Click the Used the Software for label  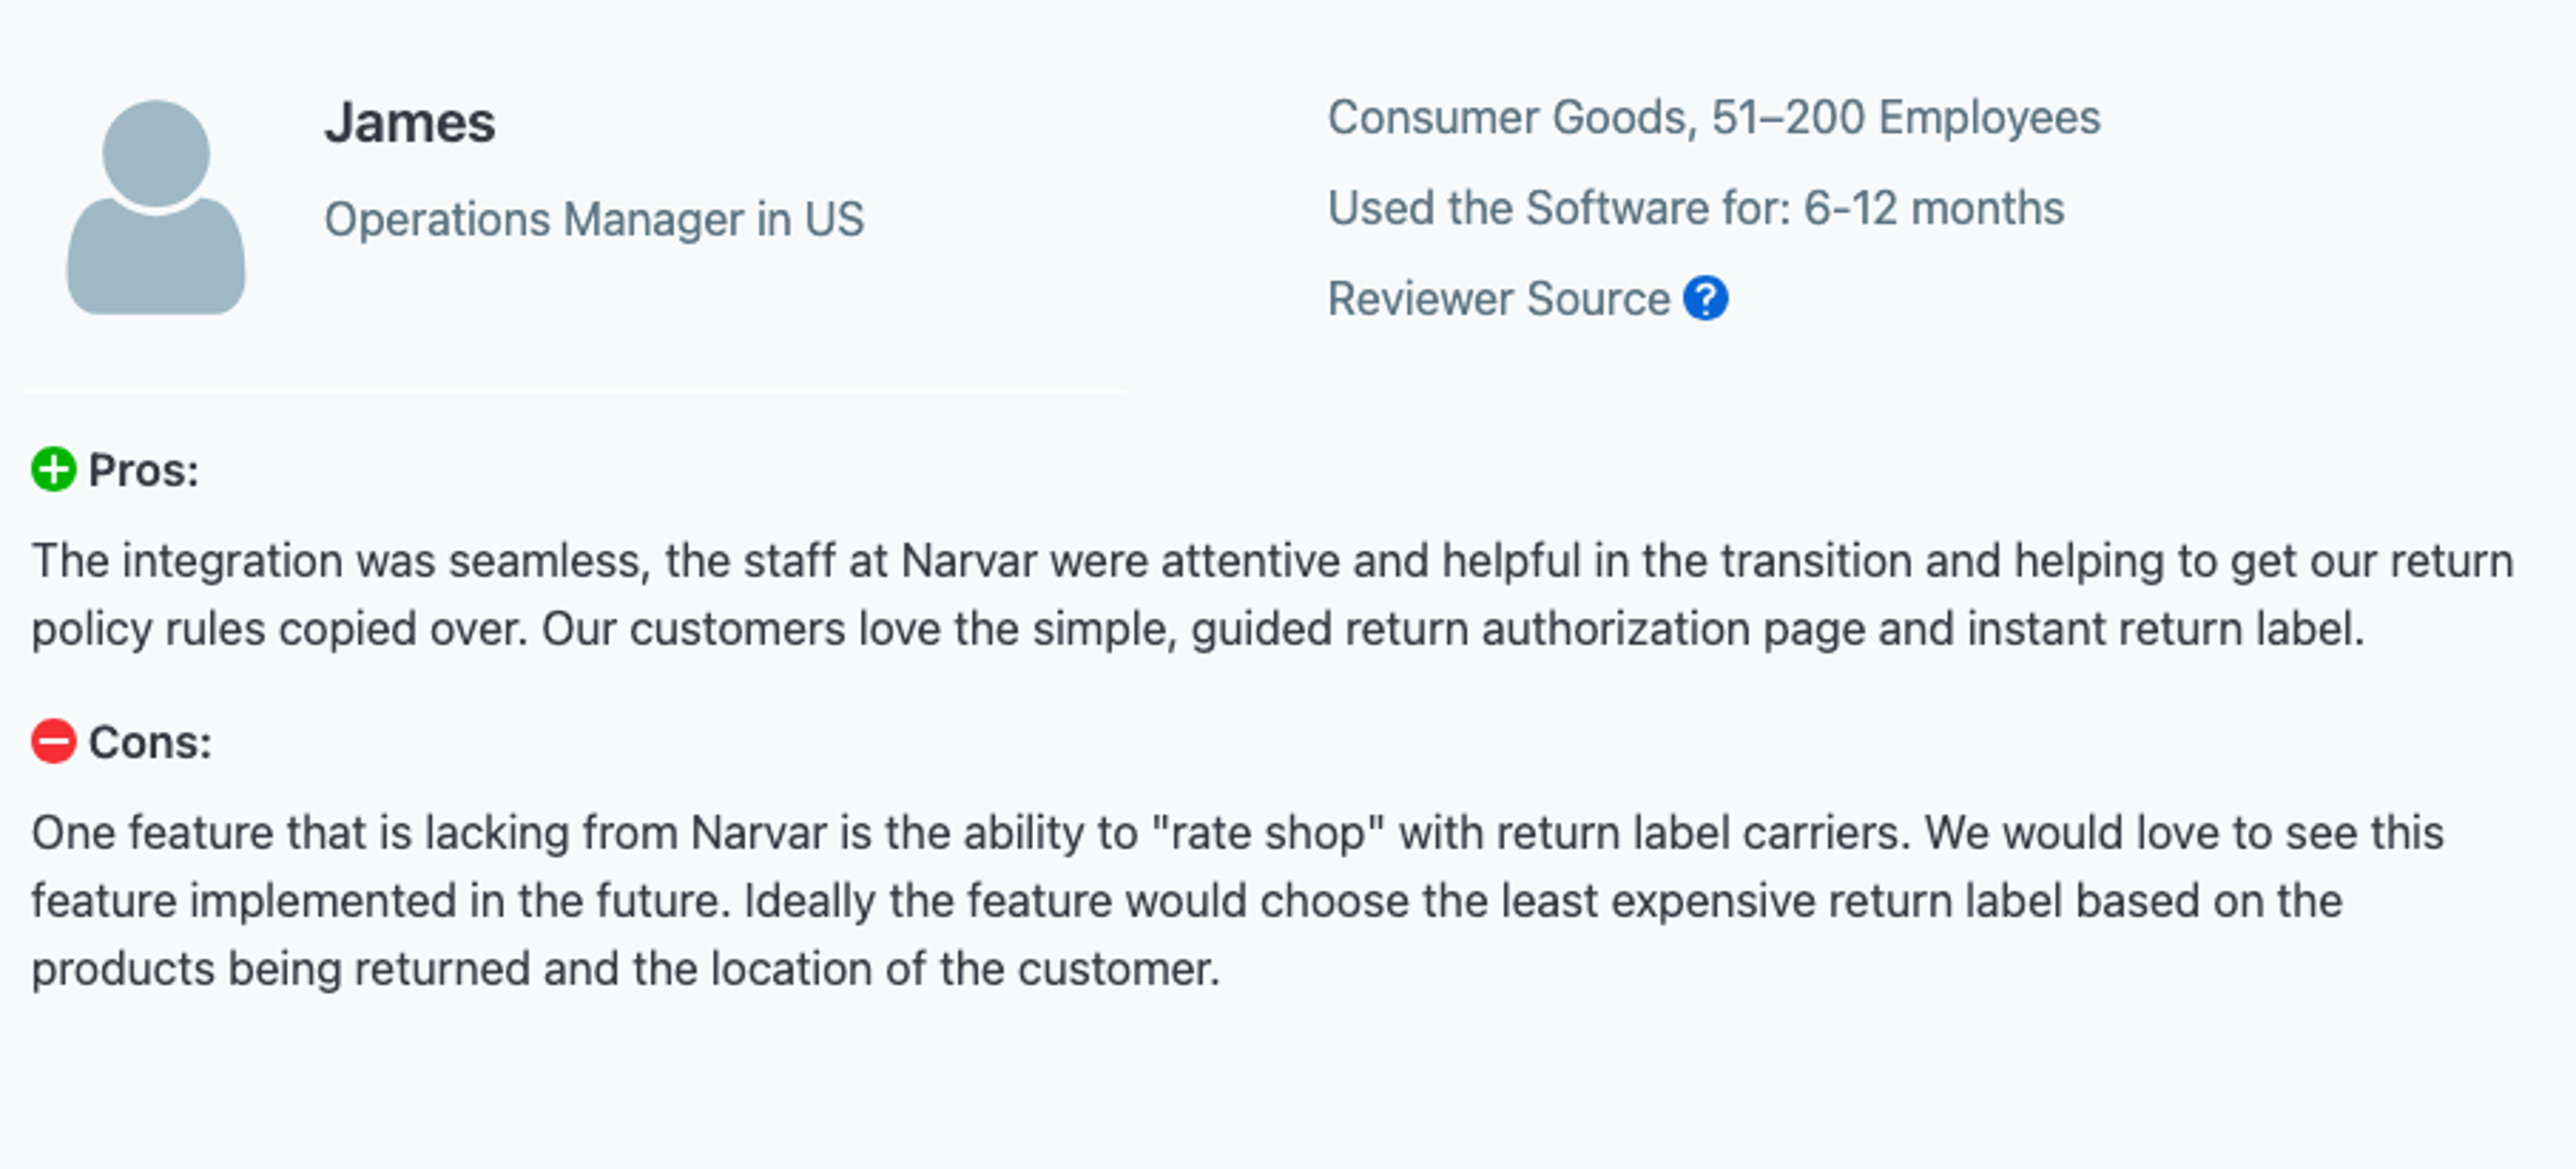tap(1560, 207)
